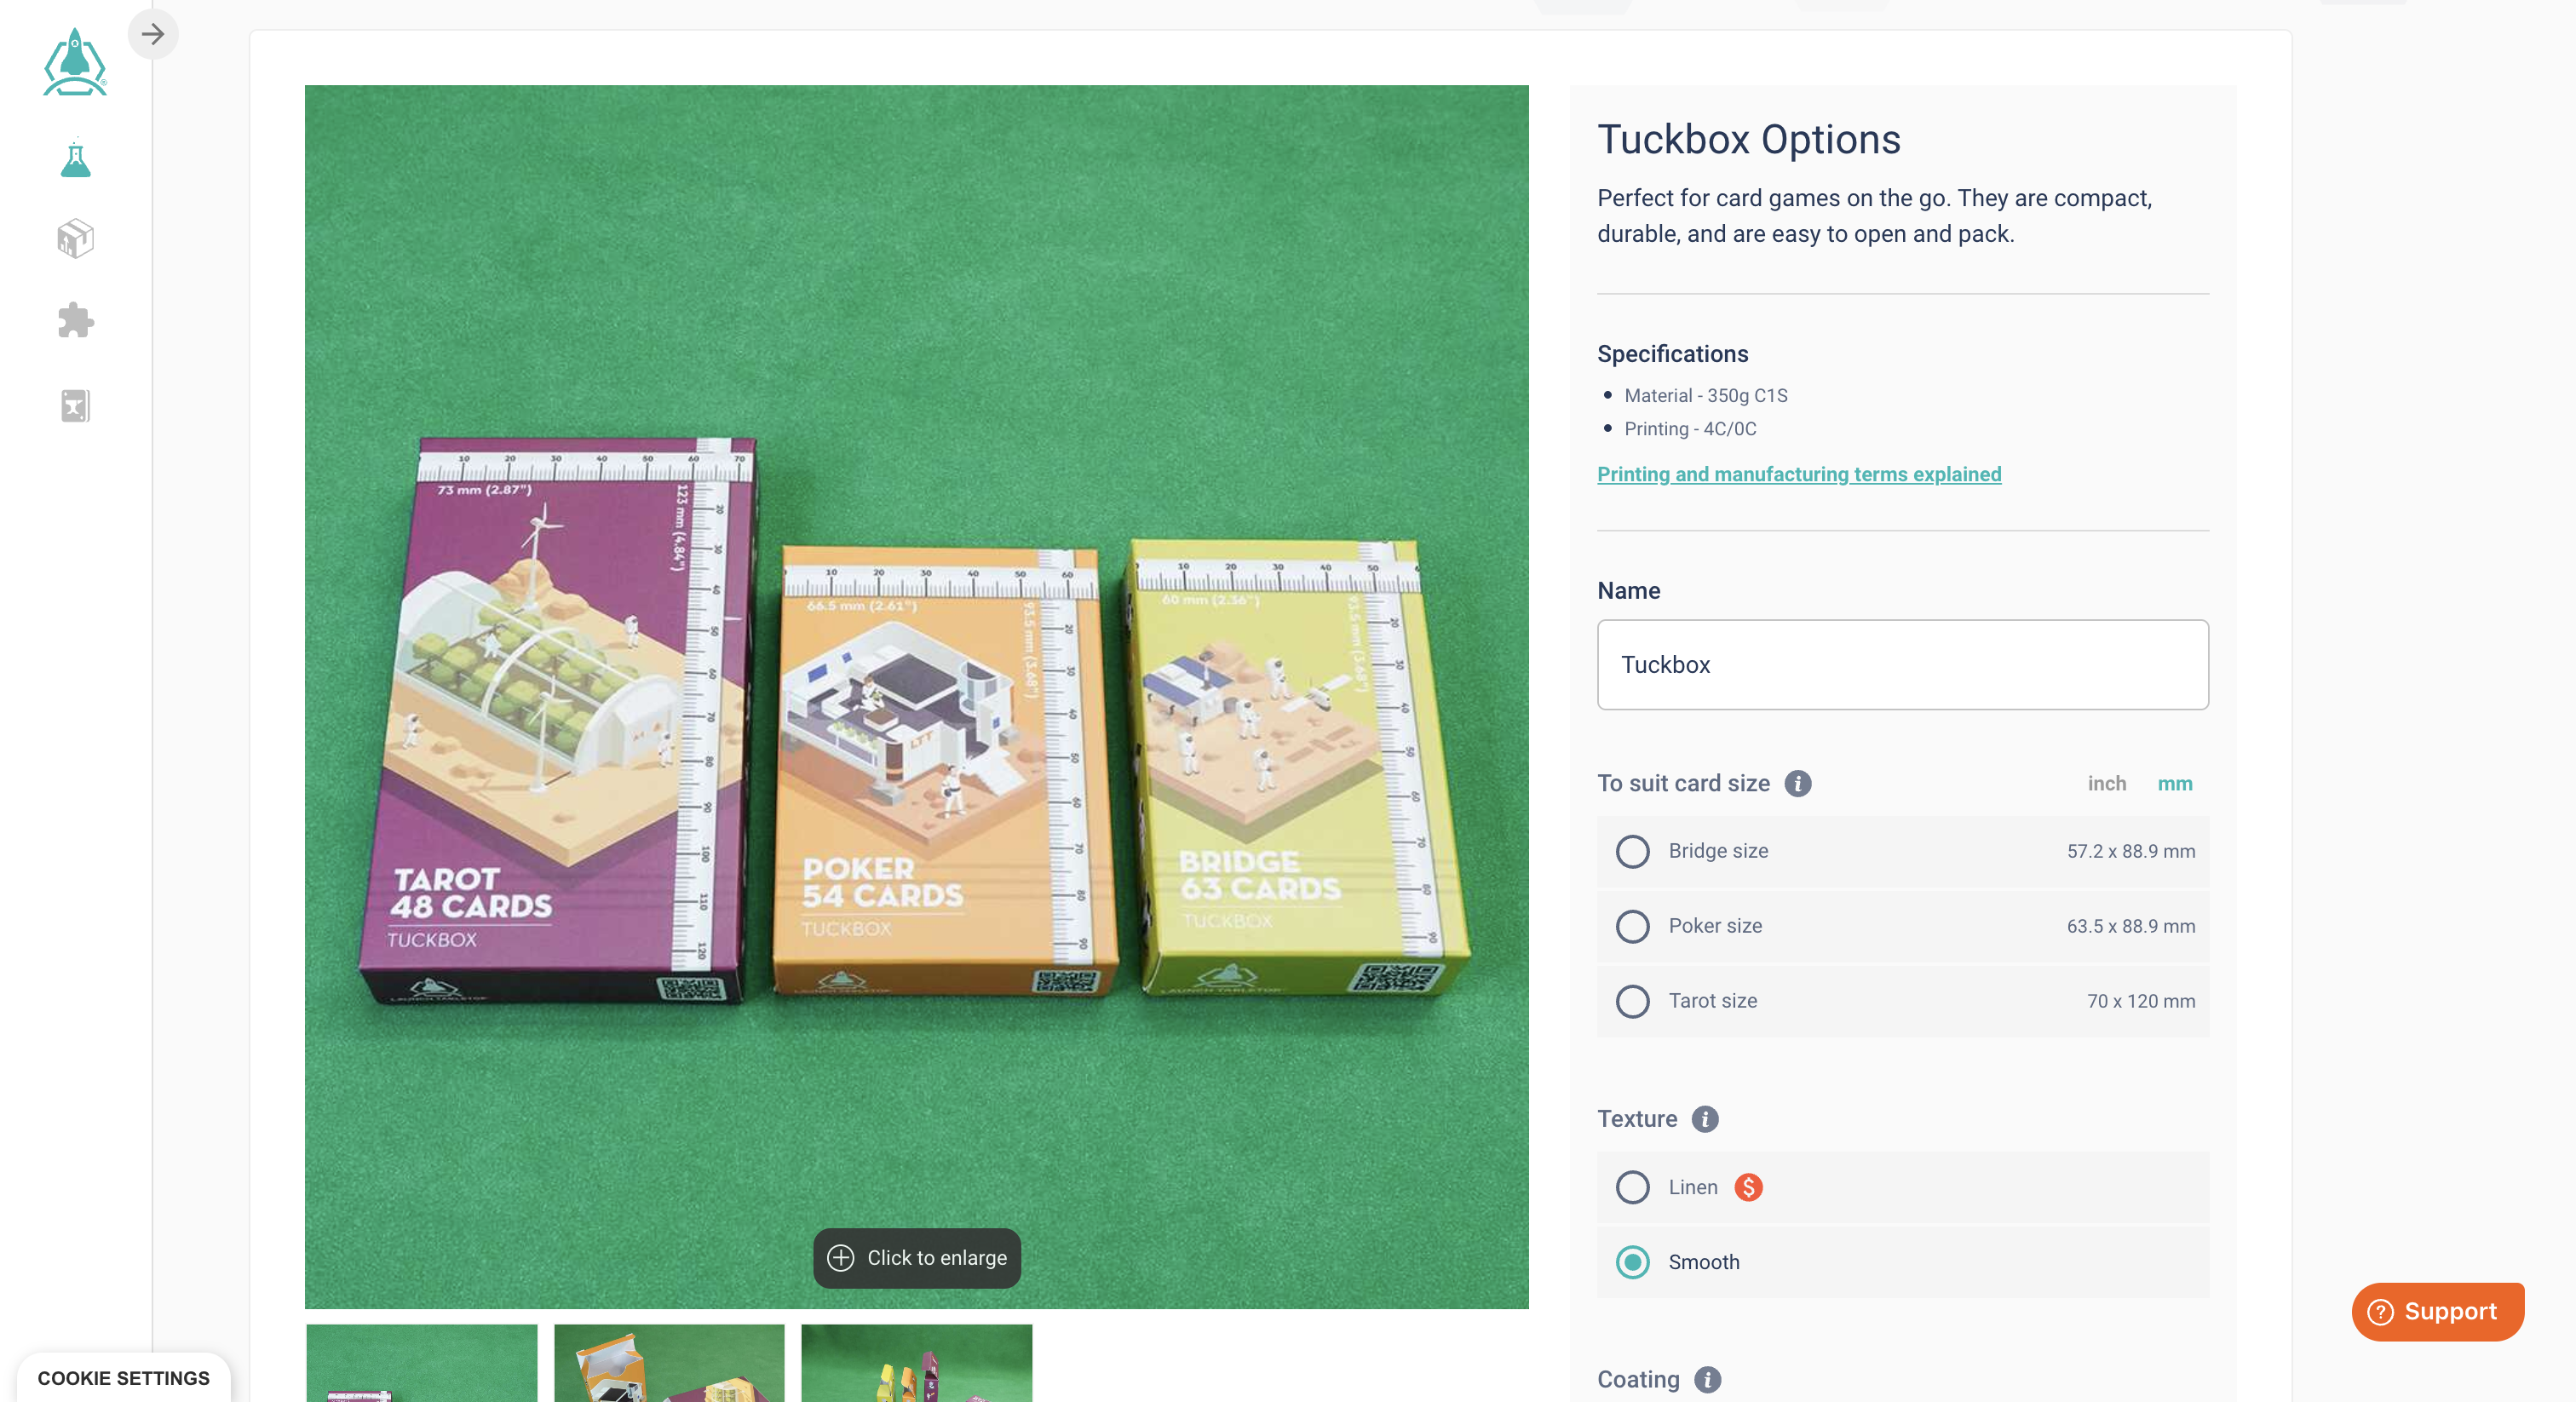Screen dimensions: 2576x1402
Task: Choose Linen texture
Action: (x=1903, y=1187)
